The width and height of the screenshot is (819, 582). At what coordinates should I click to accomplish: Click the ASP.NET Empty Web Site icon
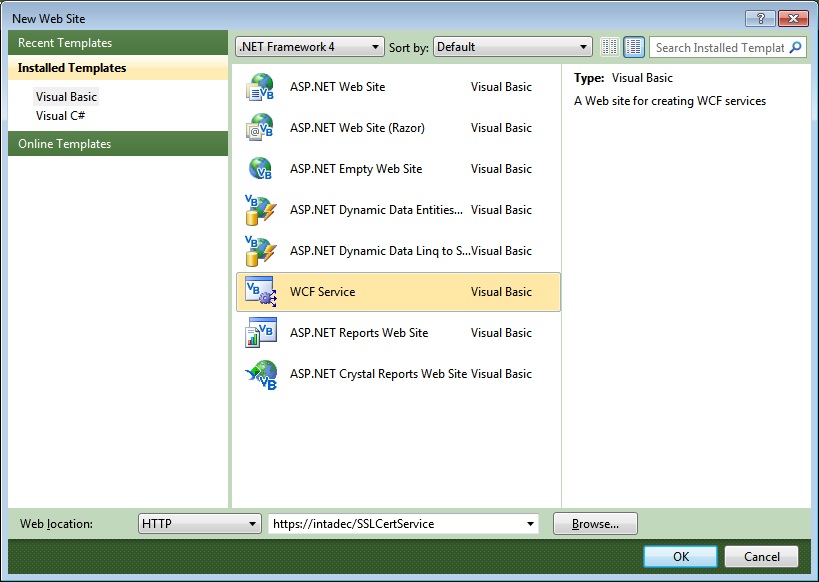tap(260, 169)
